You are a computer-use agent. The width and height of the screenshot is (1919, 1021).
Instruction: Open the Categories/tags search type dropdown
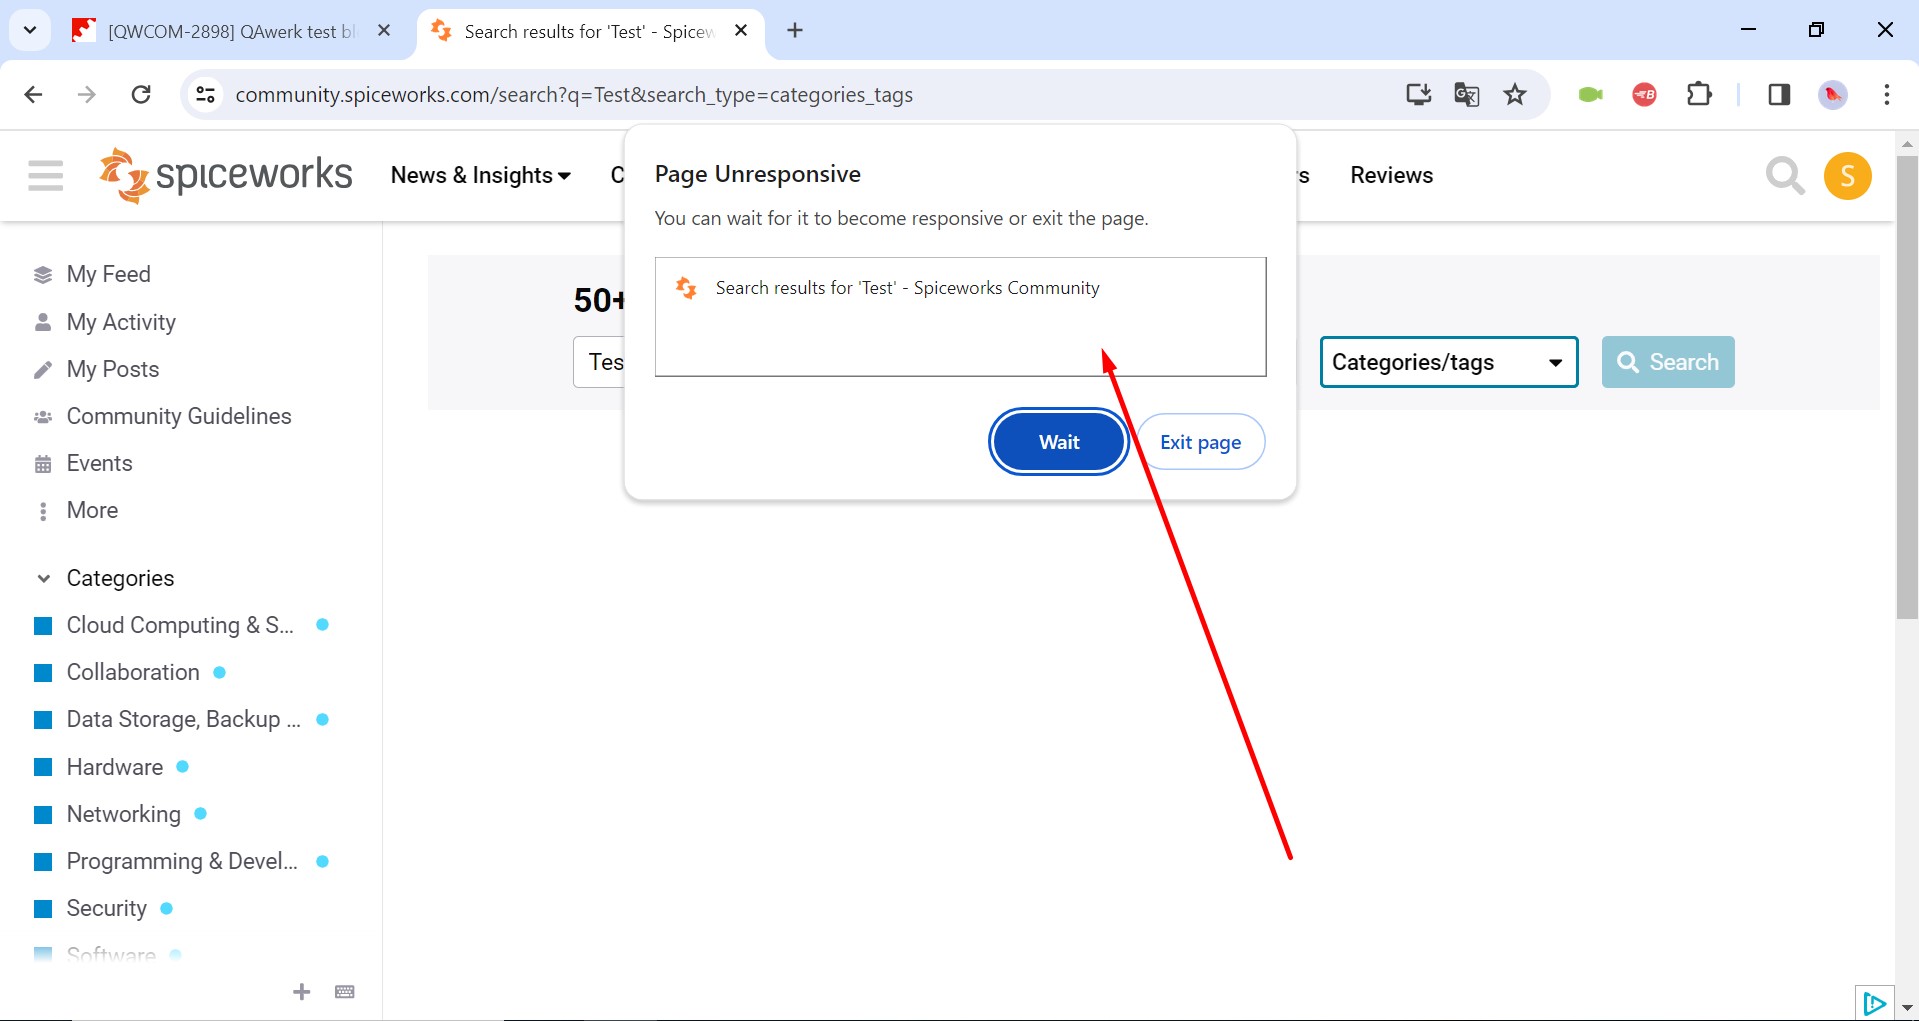1449,362
